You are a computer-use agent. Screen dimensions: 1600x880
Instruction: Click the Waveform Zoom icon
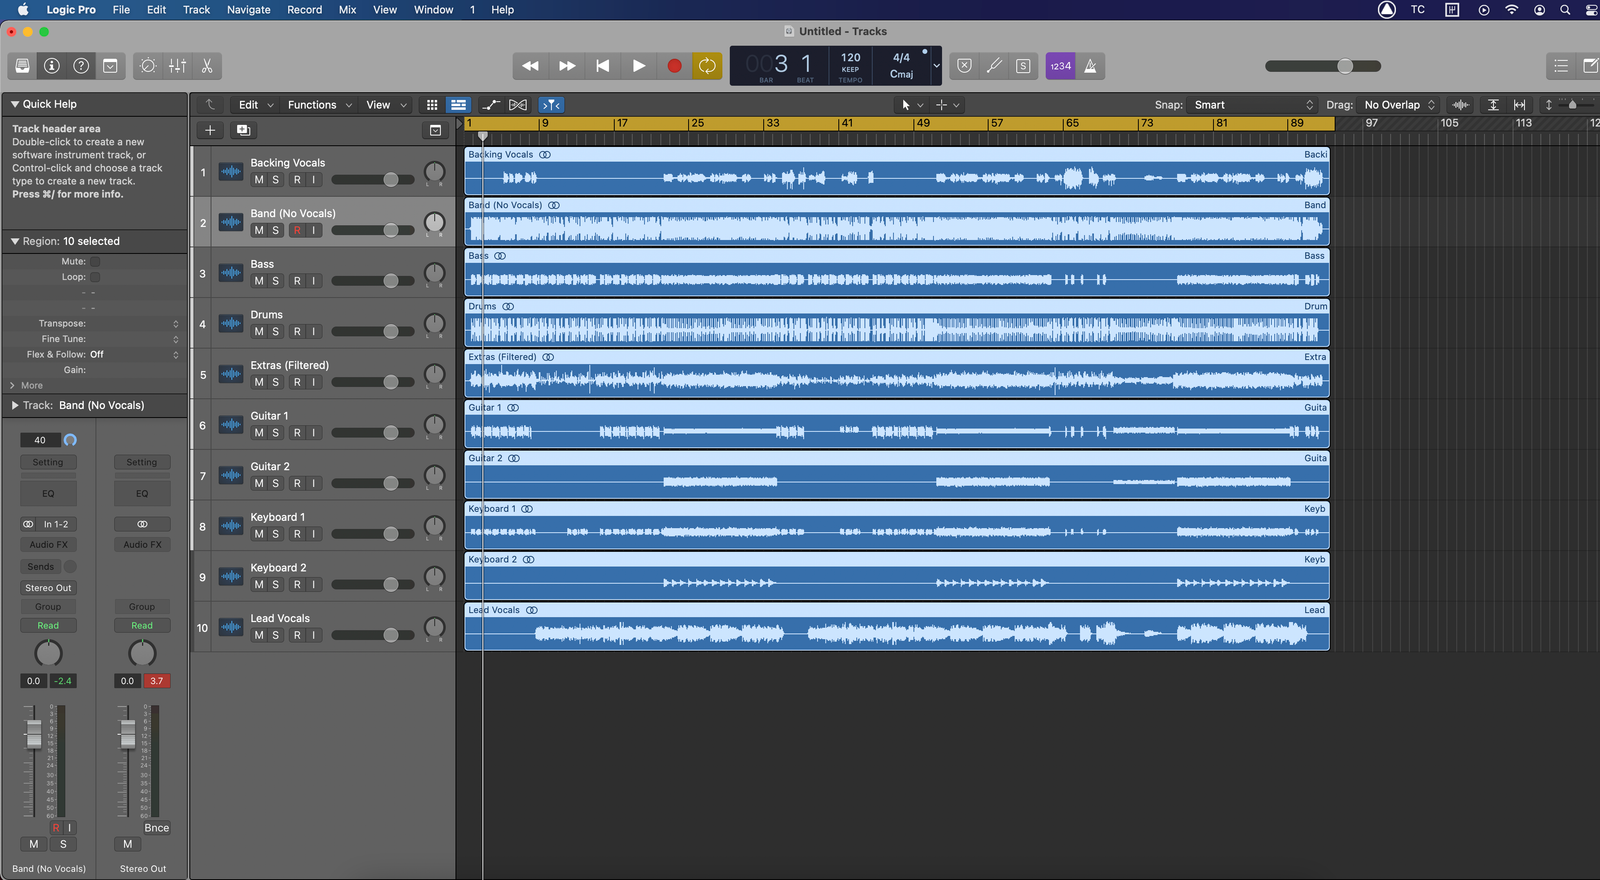[1461, 105]
